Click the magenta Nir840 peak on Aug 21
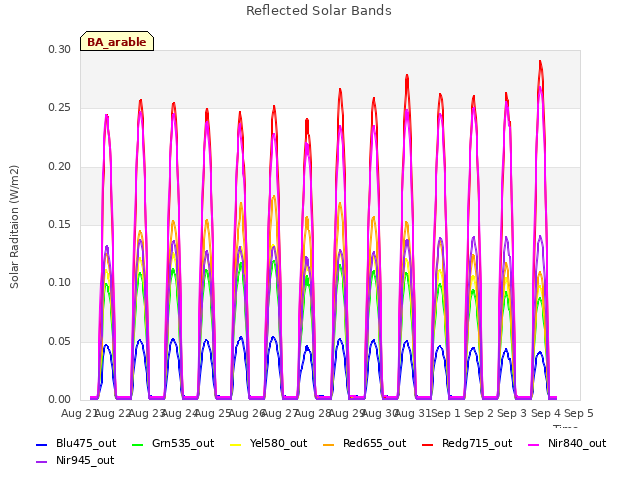Viewport: 640px width, 480px height. [107, 116]
